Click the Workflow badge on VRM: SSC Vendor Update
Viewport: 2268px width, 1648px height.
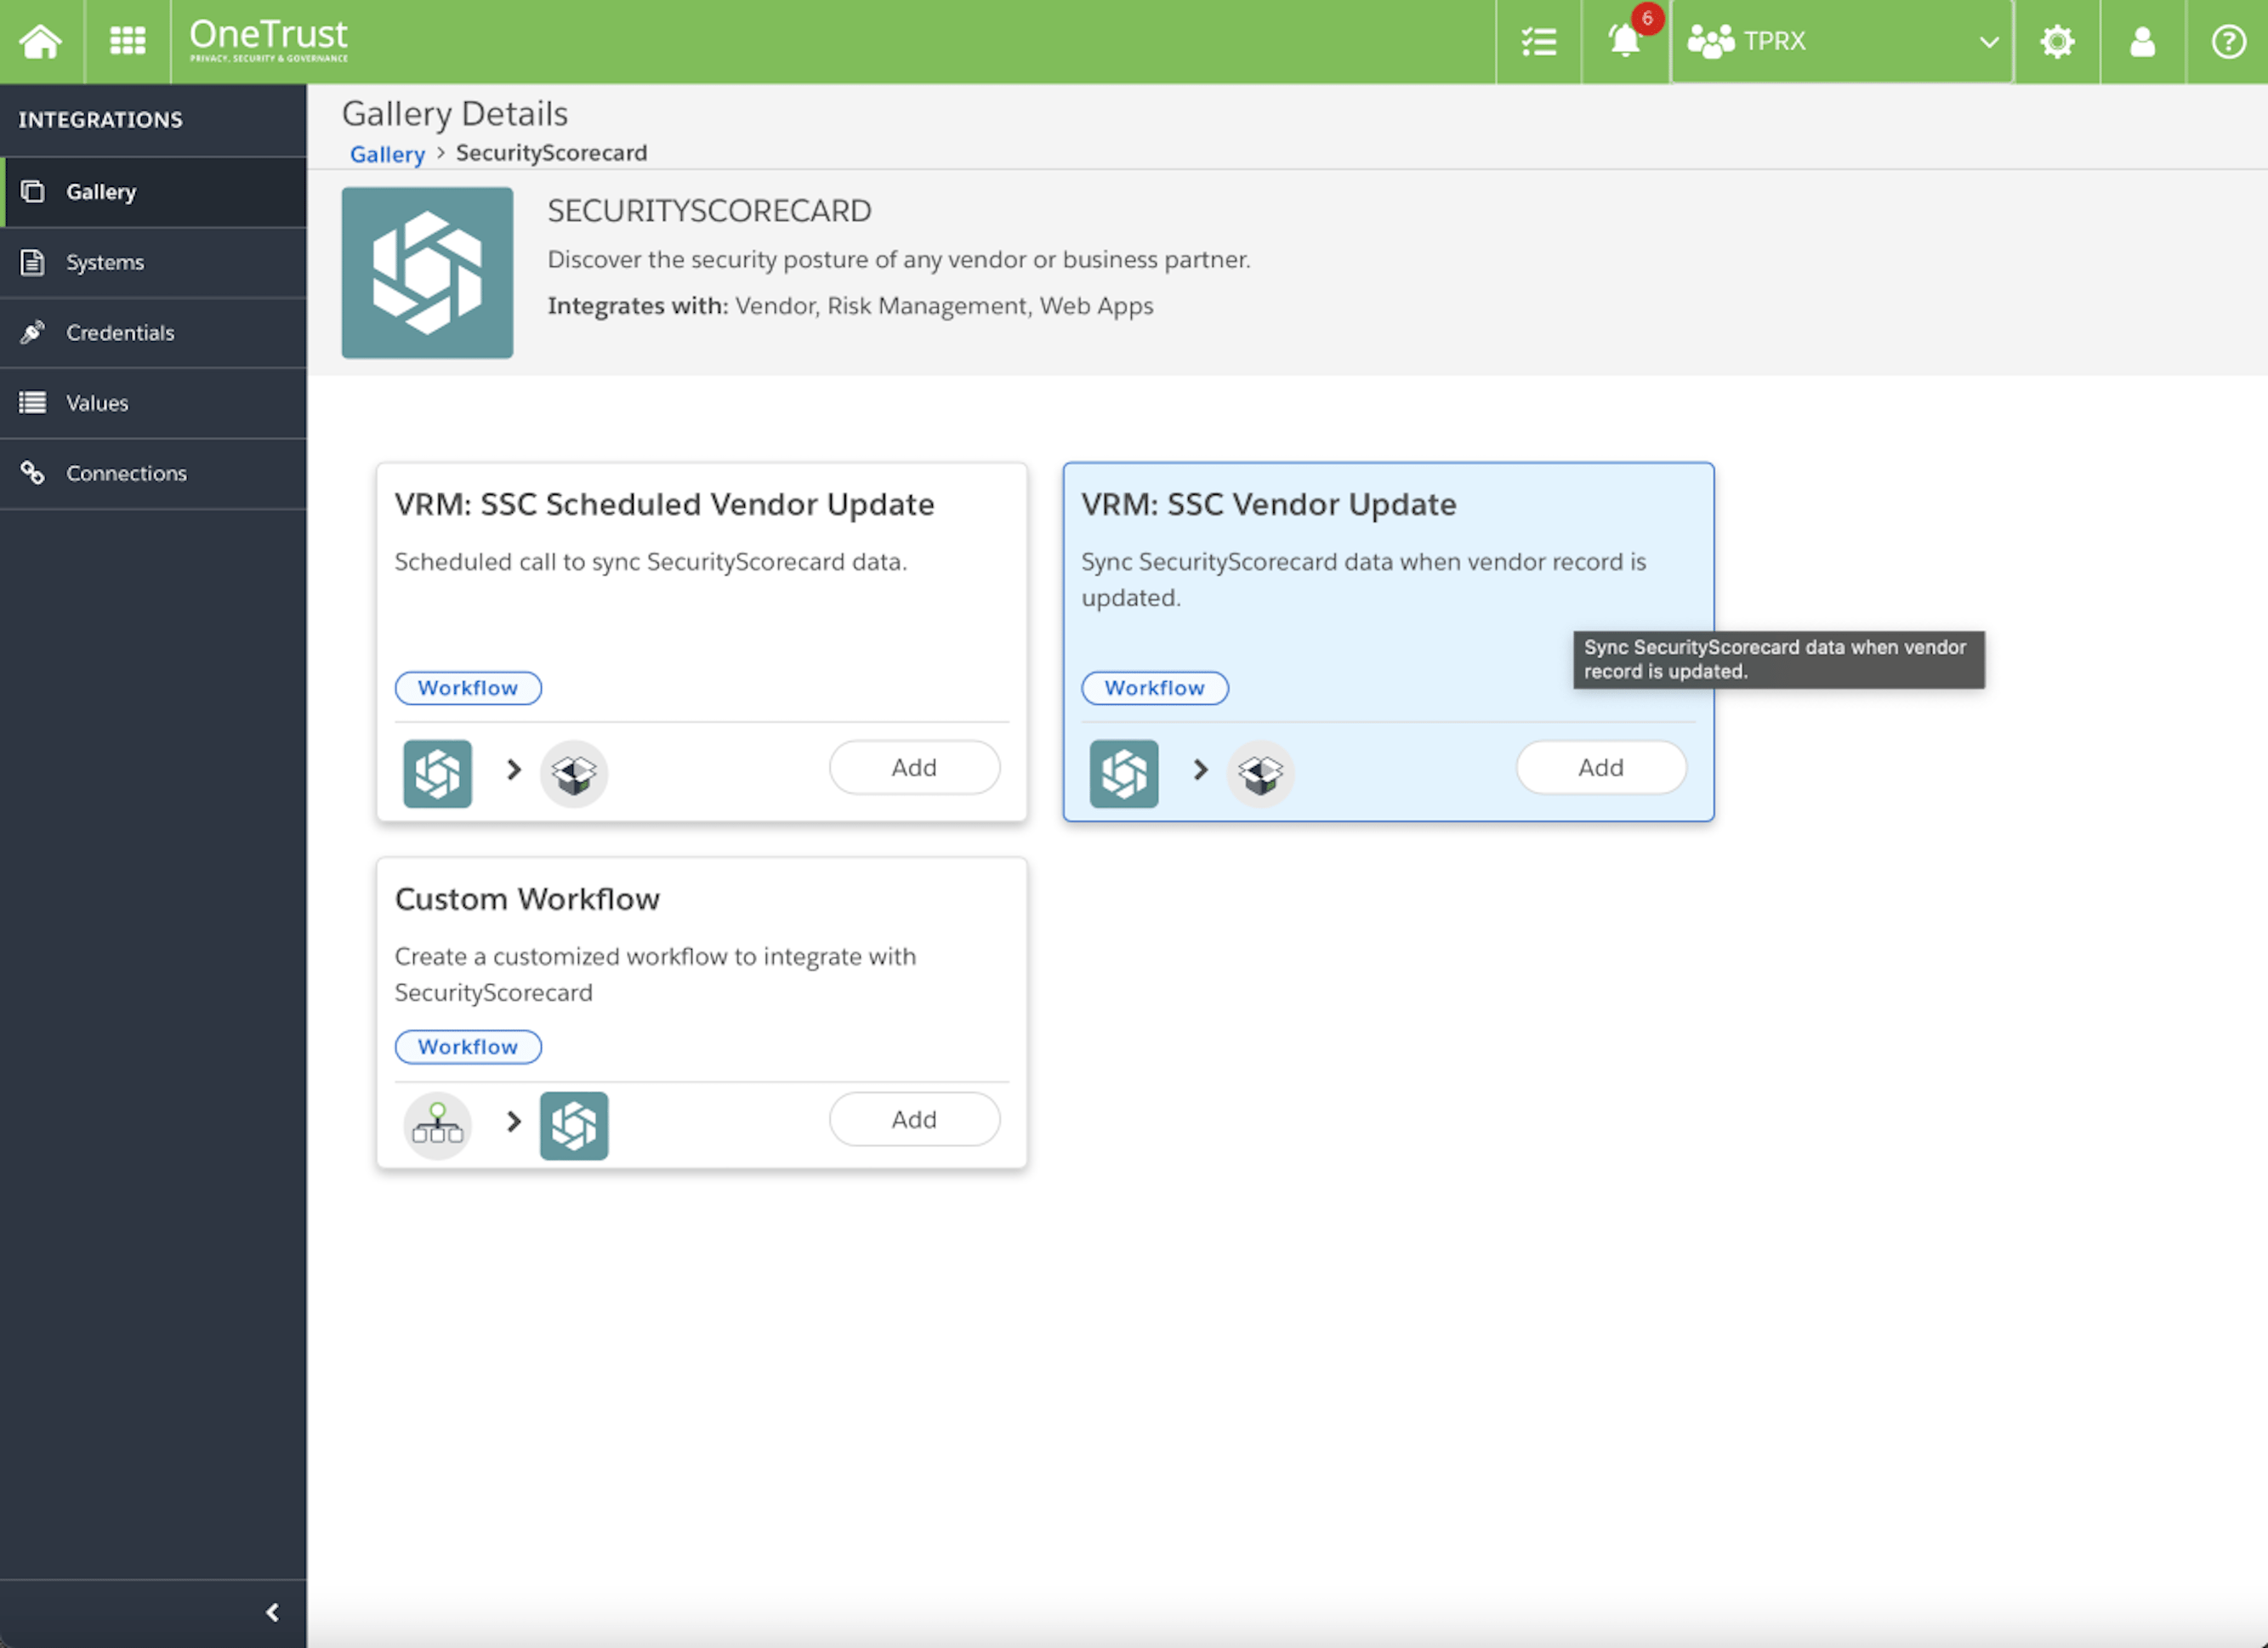tap(1154, 688)
